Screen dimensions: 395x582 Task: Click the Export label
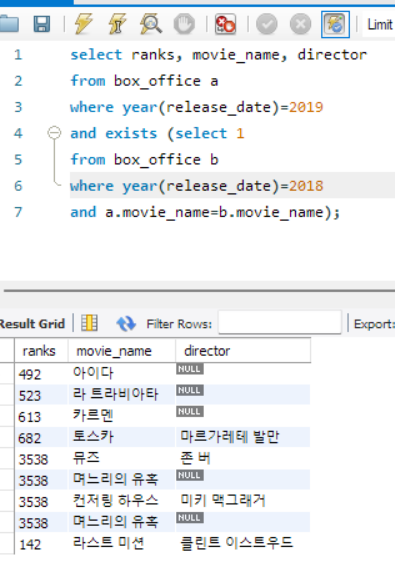pos(374,324)
